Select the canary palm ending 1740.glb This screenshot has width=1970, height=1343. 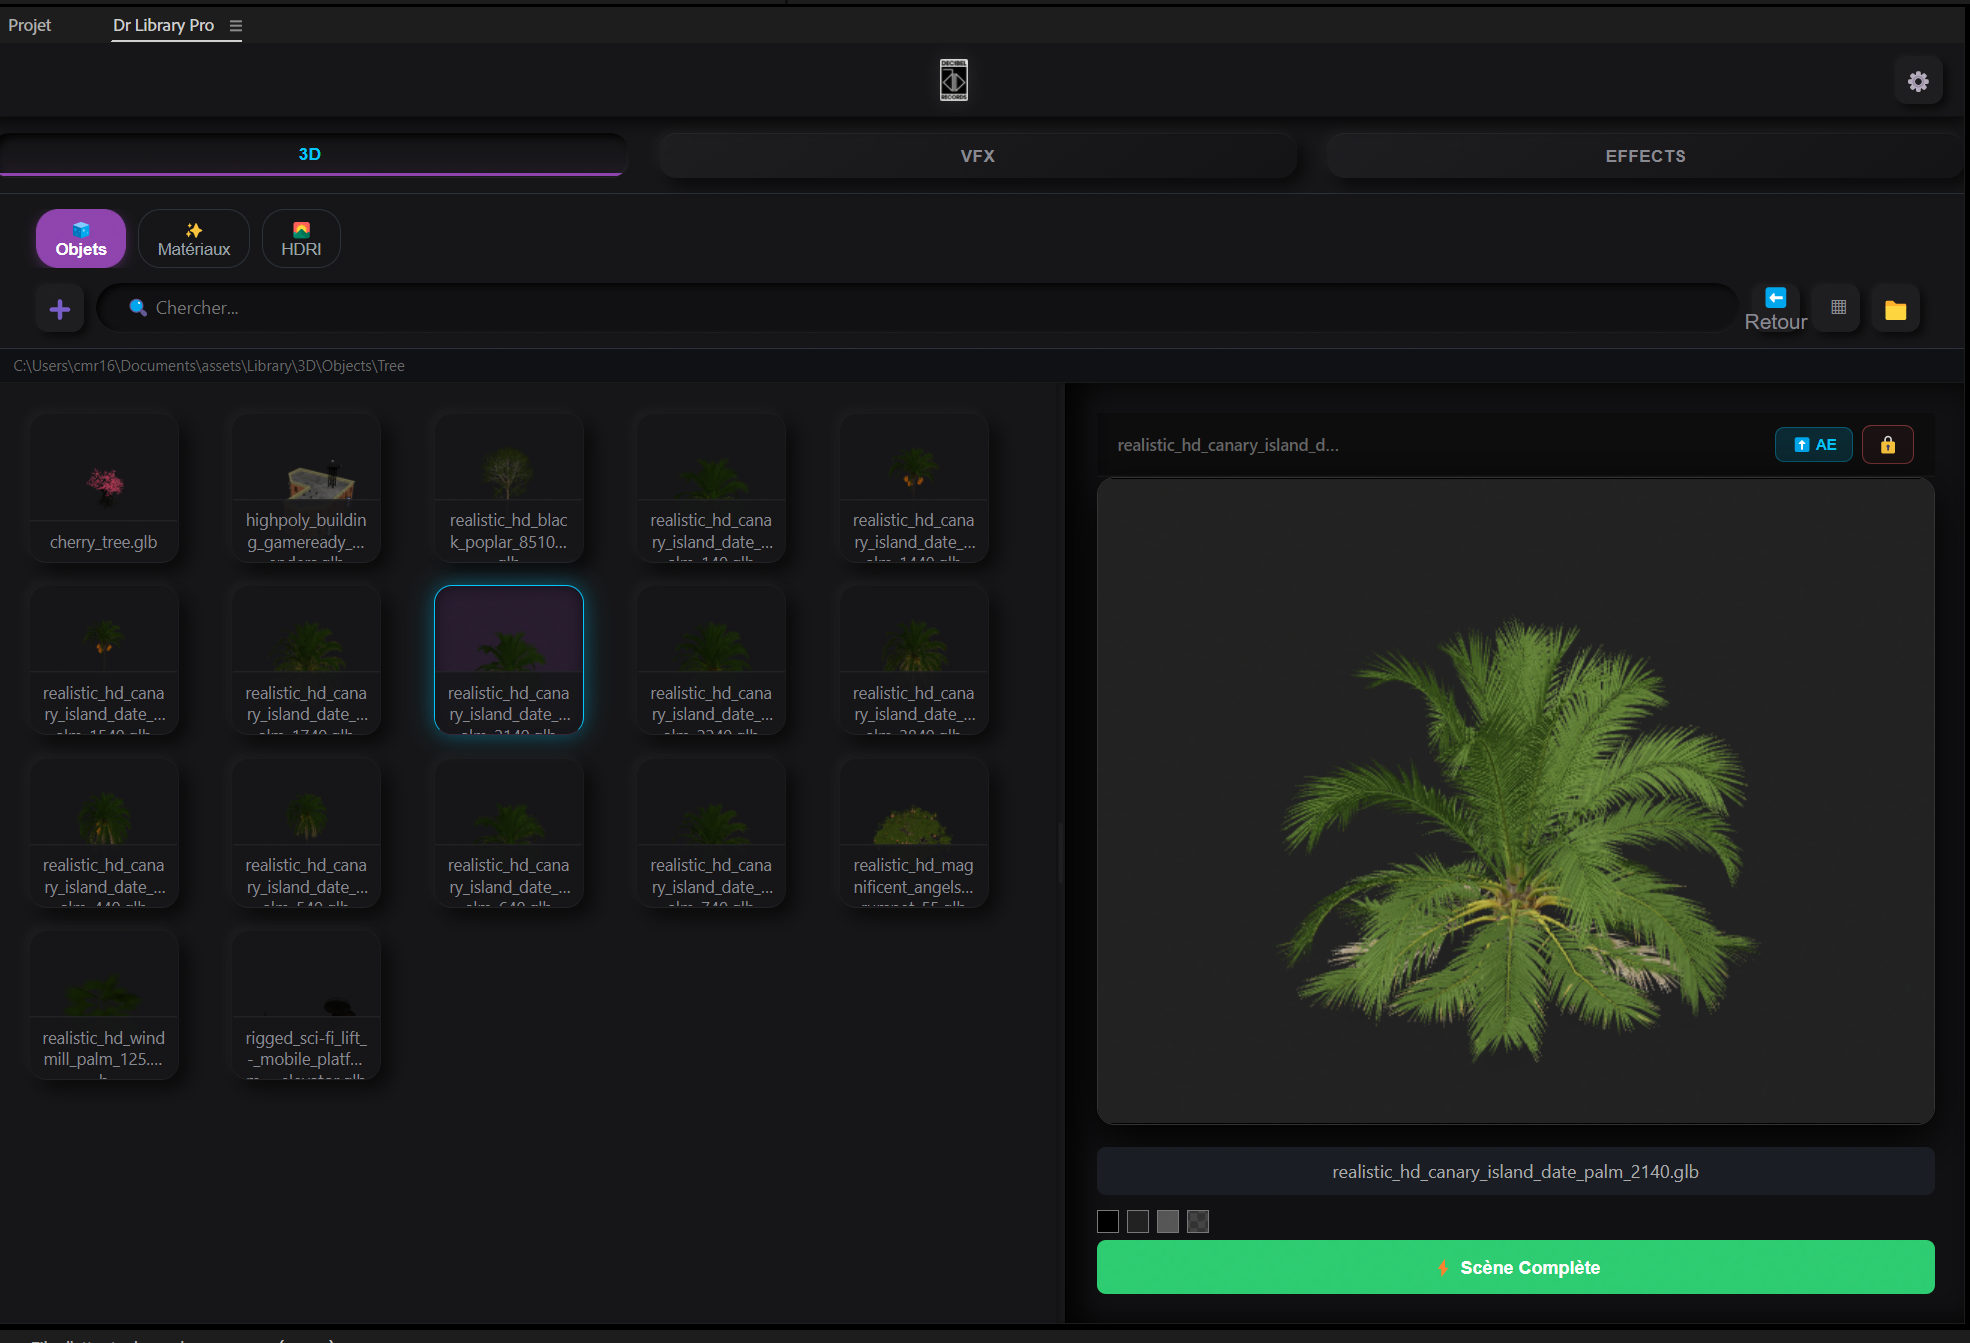(x=306, y=661)
